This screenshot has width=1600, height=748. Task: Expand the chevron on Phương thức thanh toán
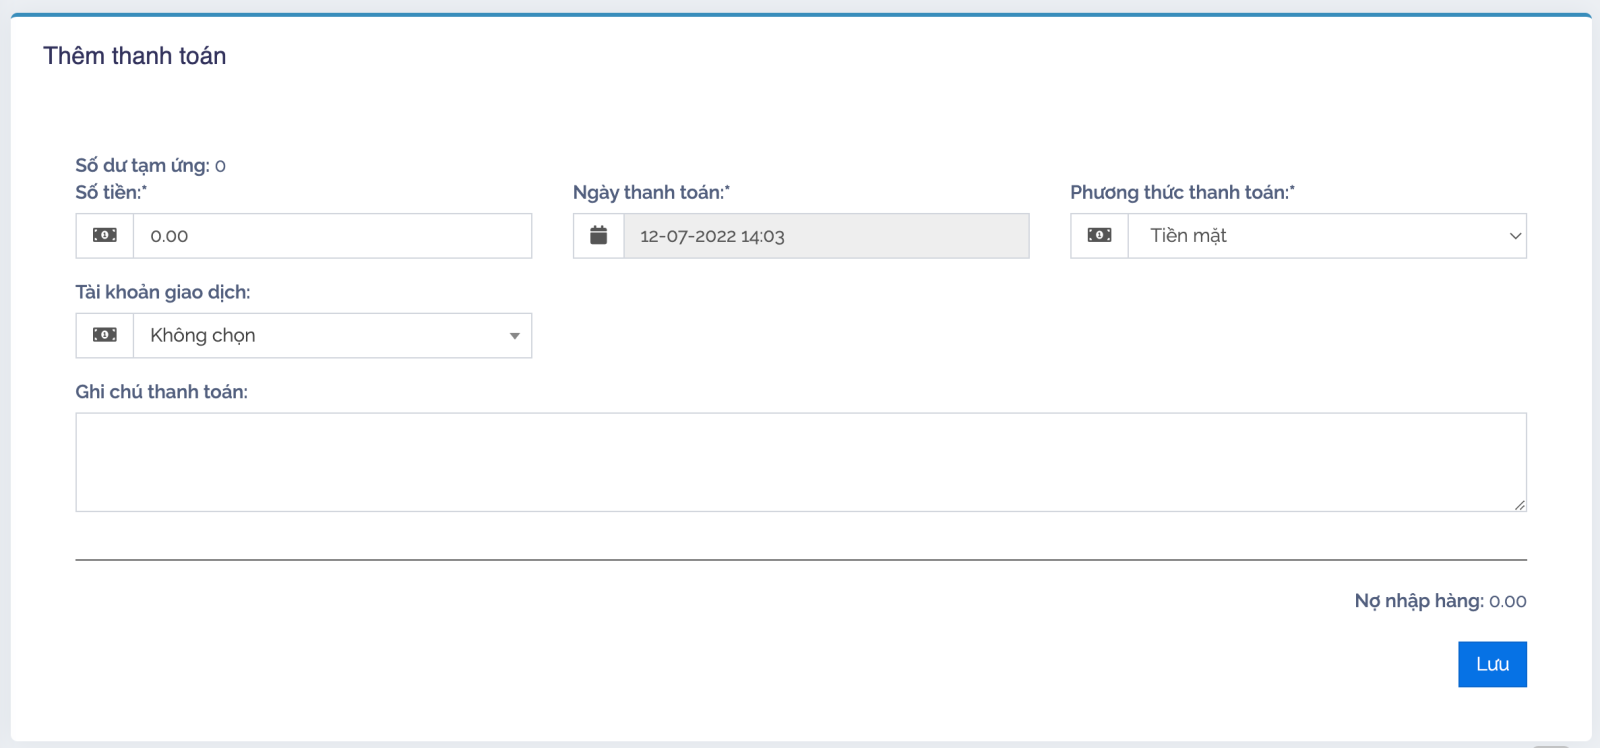[x=1514, y=236]
